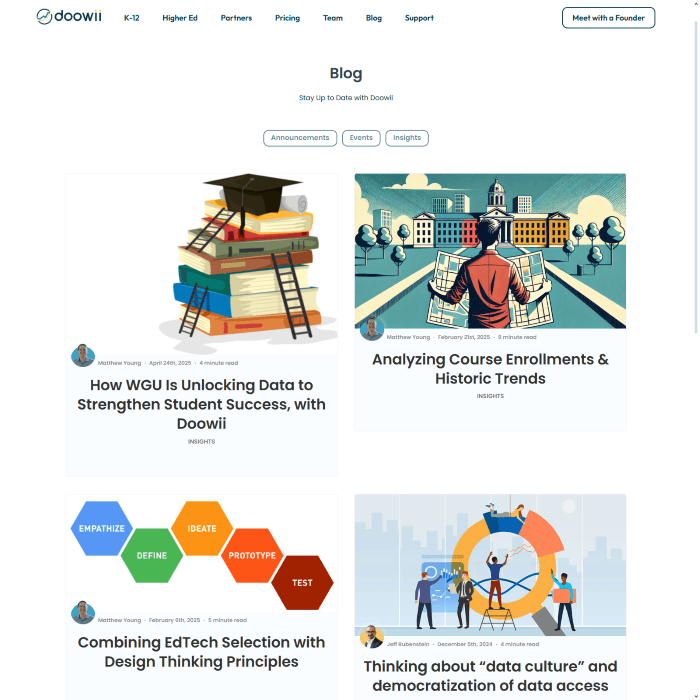
Task: Click Jeff Rubenstein's avatar photo
Action: (371, 636)
